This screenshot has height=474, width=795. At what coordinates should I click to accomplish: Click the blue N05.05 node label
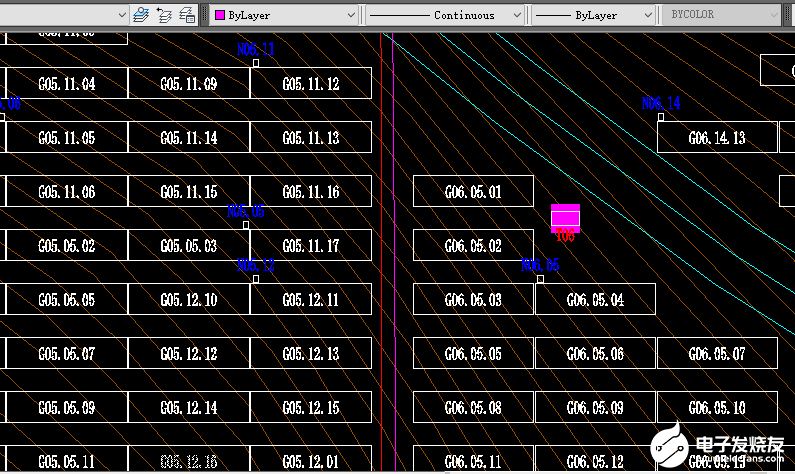[246, 211]
